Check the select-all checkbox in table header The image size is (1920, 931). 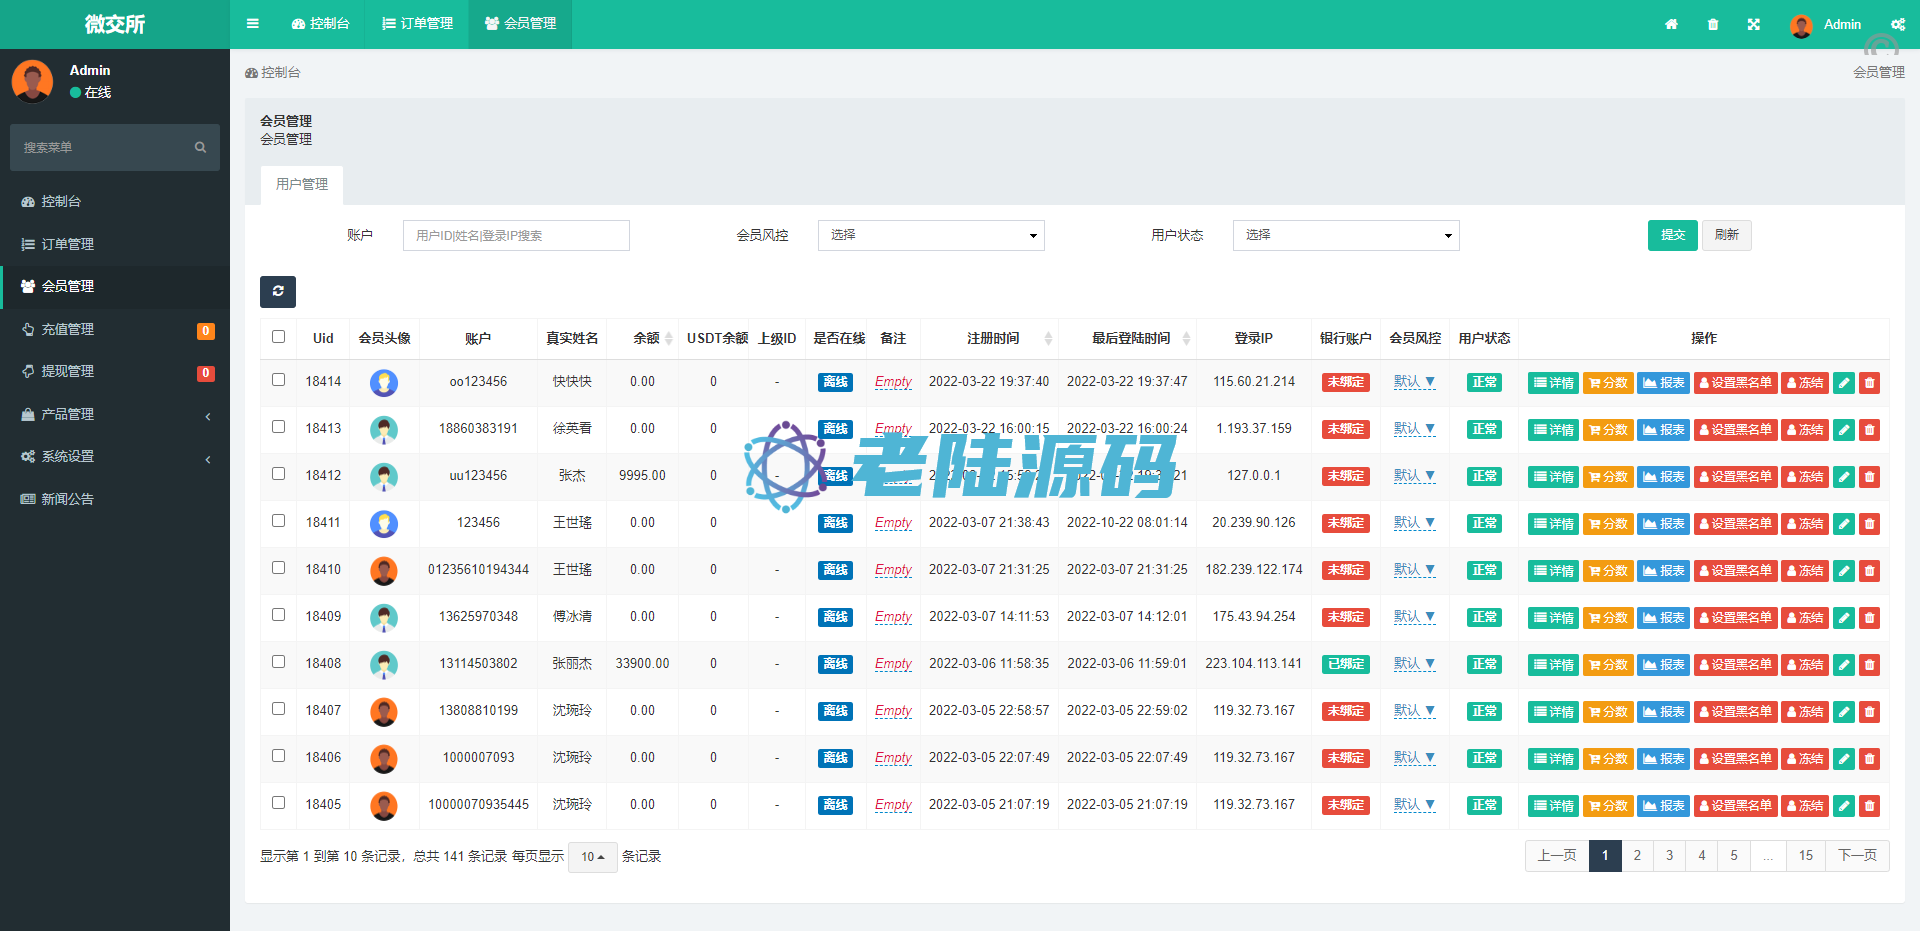pos(279,337)
